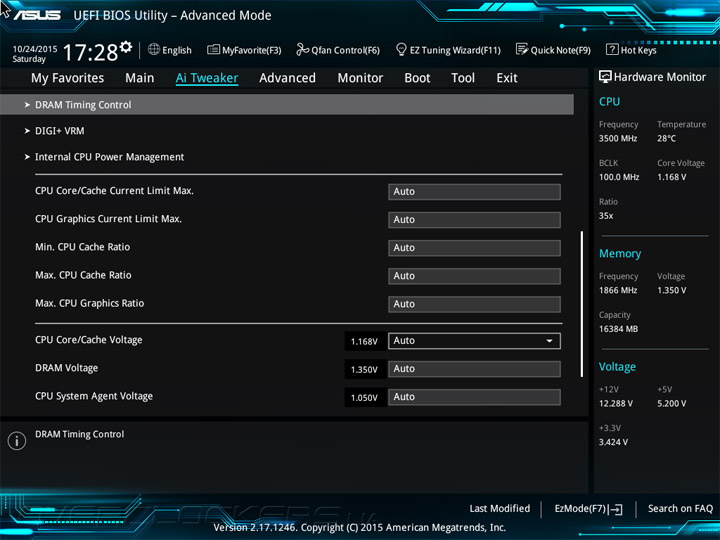Click the 1.168V core voltage readout
This screenshot has height=540, width=720.
coord(364,342)
